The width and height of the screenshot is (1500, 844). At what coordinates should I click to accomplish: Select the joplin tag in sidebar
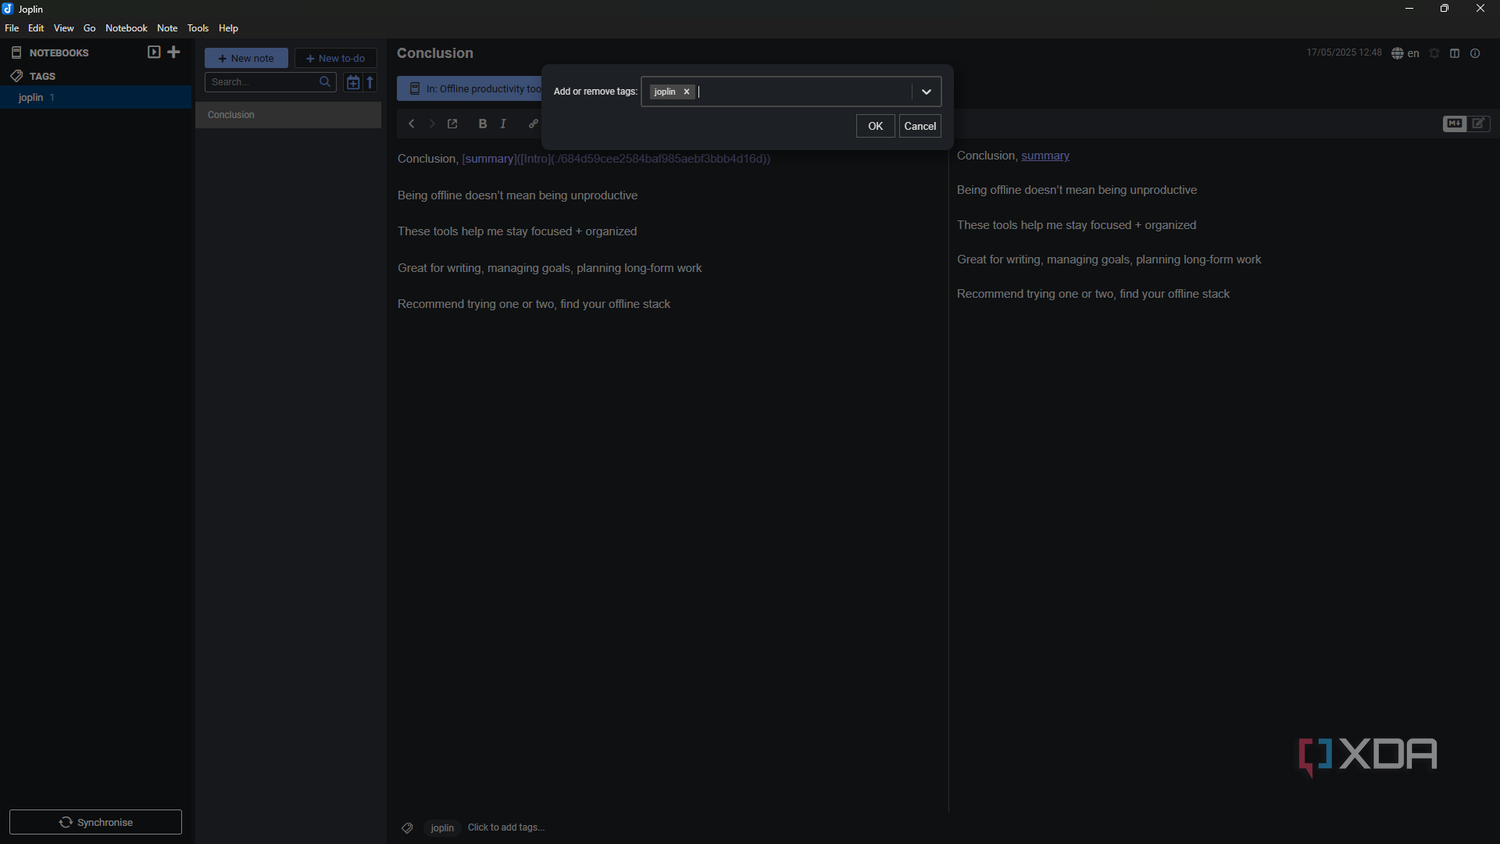96,97
